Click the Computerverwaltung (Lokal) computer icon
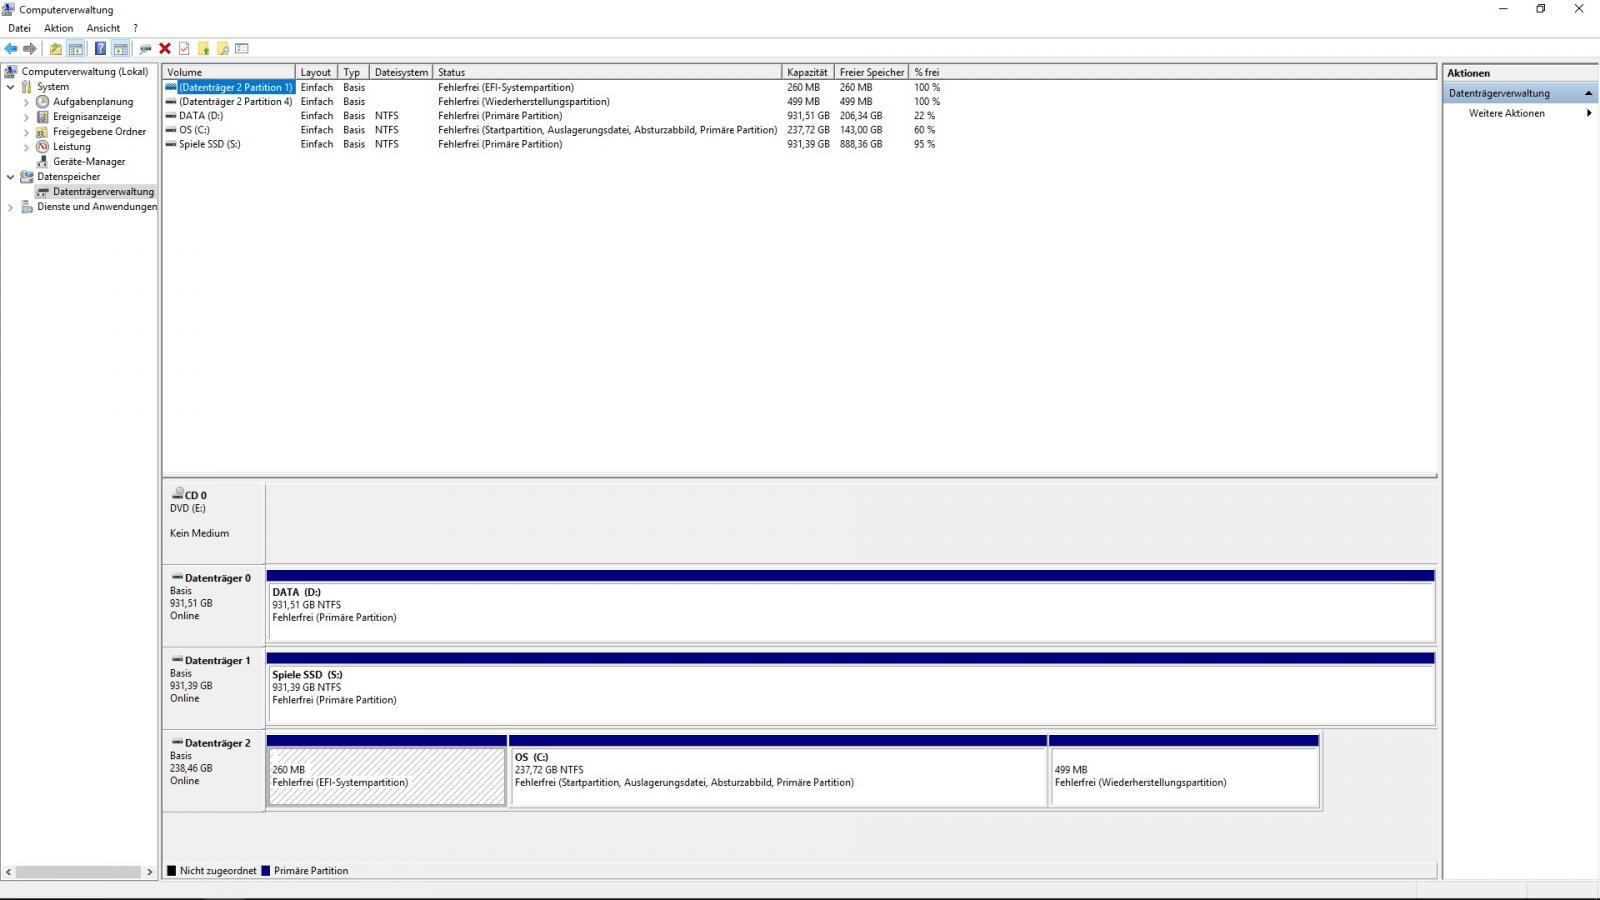The image size is (1600, 900). click(11, 72)
